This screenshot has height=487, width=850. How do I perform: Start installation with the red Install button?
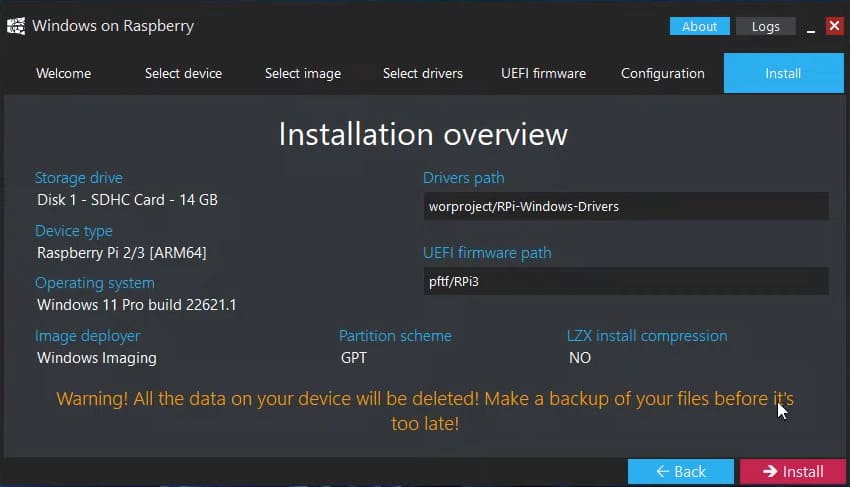[x=792, y=471]
